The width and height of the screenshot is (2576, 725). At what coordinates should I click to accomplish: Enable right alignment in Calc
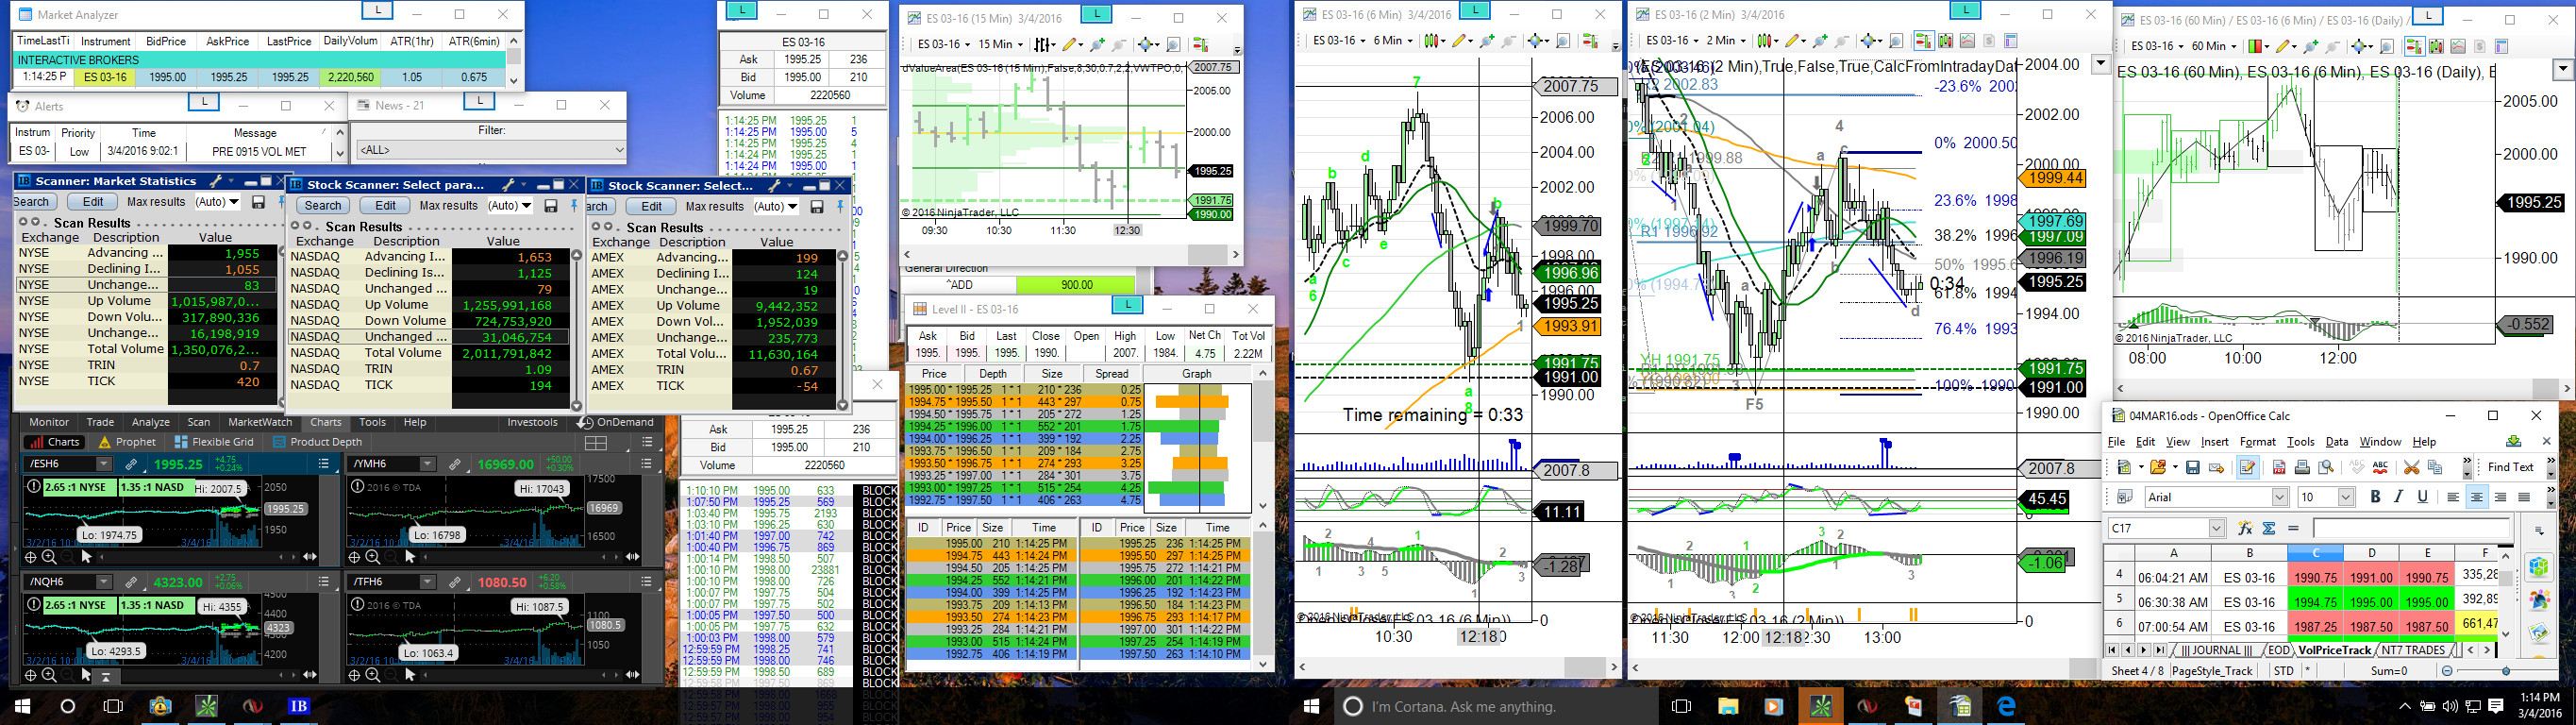coord(2500,497)
